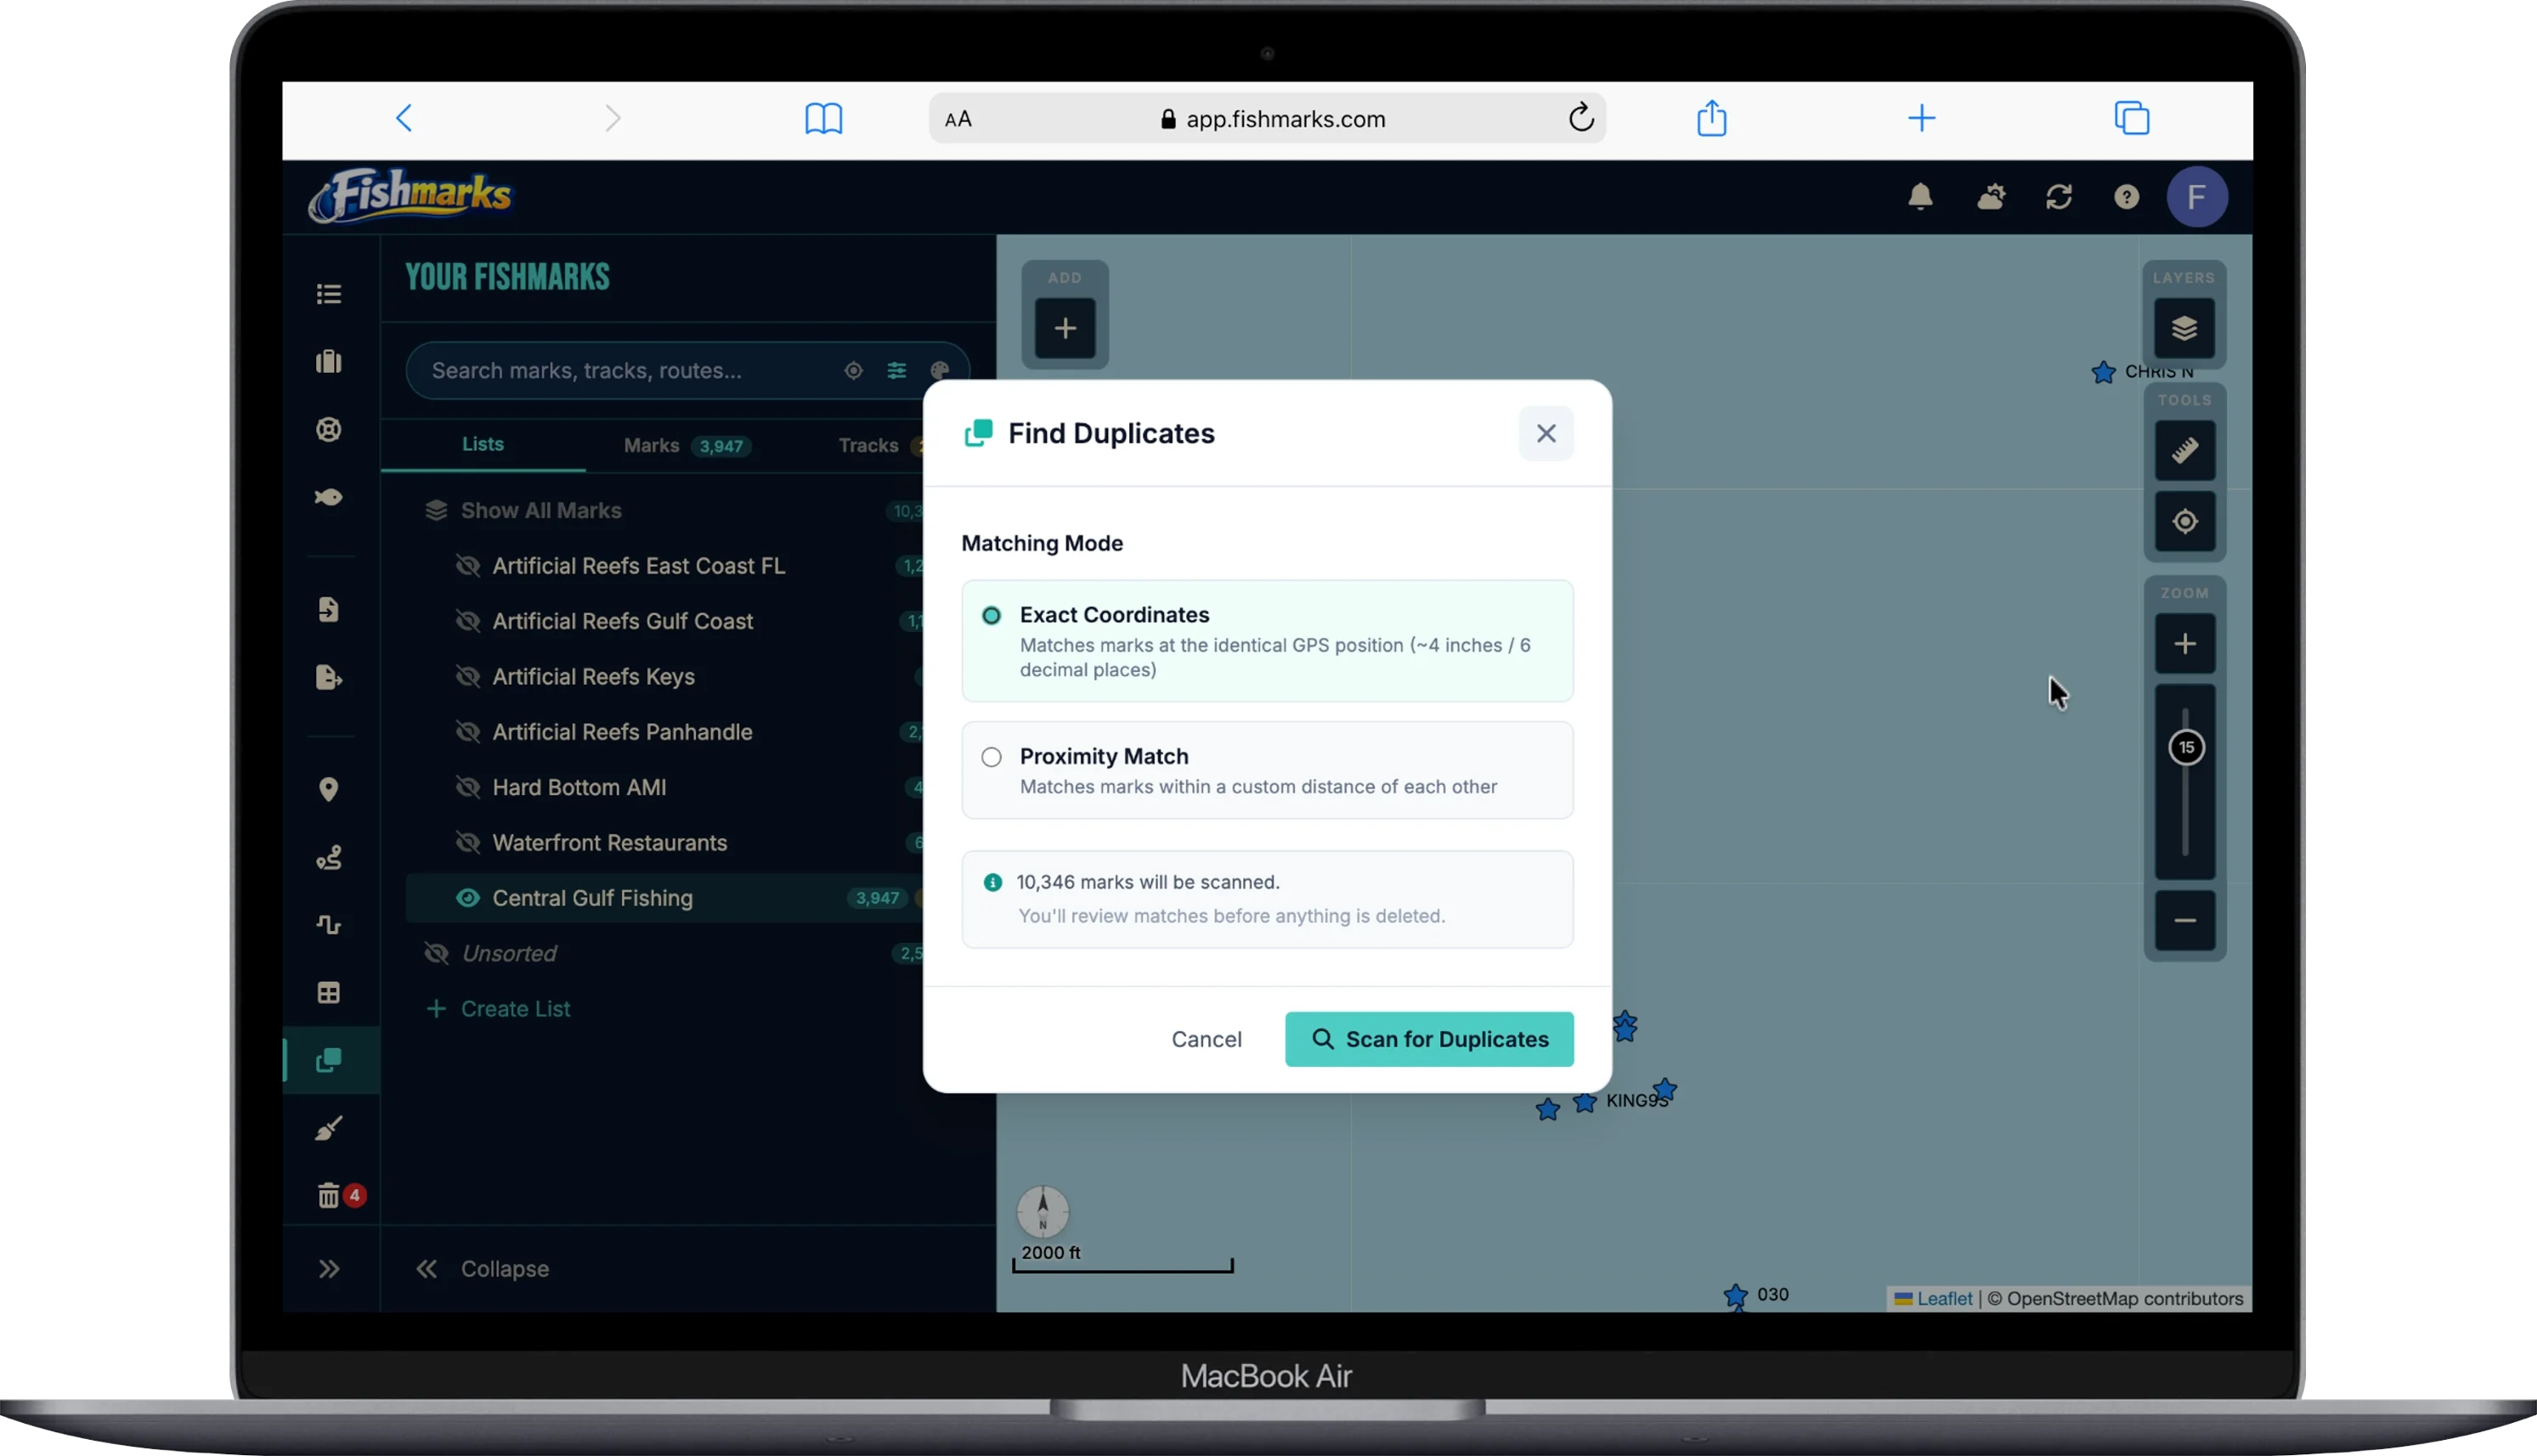Screen dimensions: 2537x1456
Task: Open the fish species sidebar icon
Action: (x=329, y=497)
